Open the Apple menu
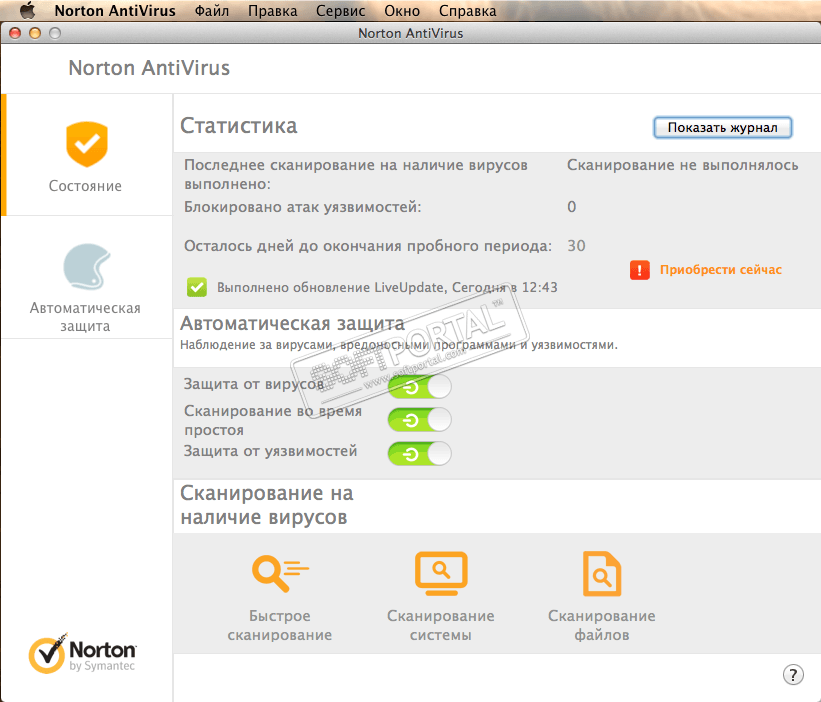This screenshot has width=821, height=702. (x=27, y=10)
